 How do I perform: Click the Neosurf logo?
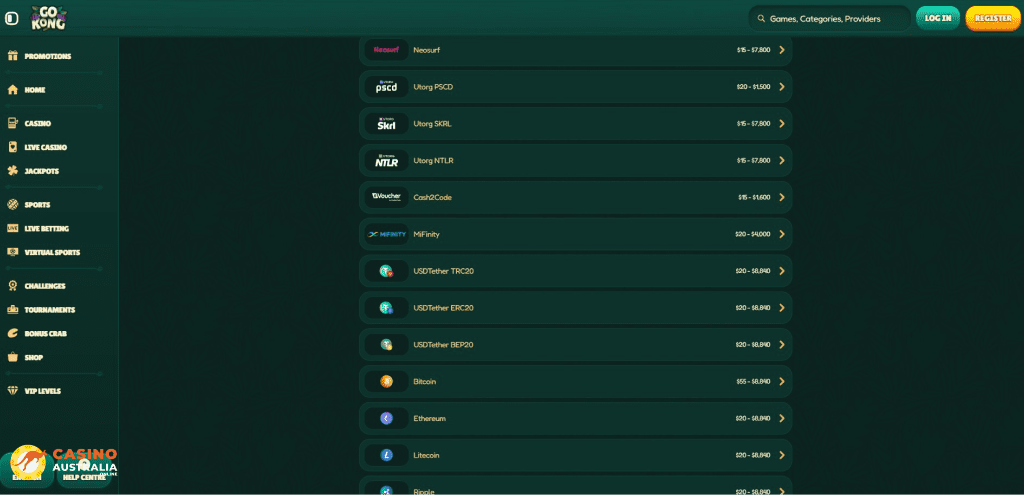point(386,50)
